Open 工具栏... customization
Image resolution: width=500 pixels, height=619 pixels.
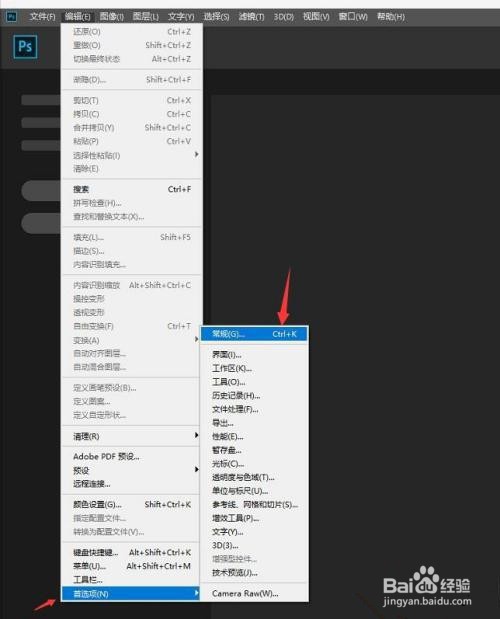coord(132,580)
